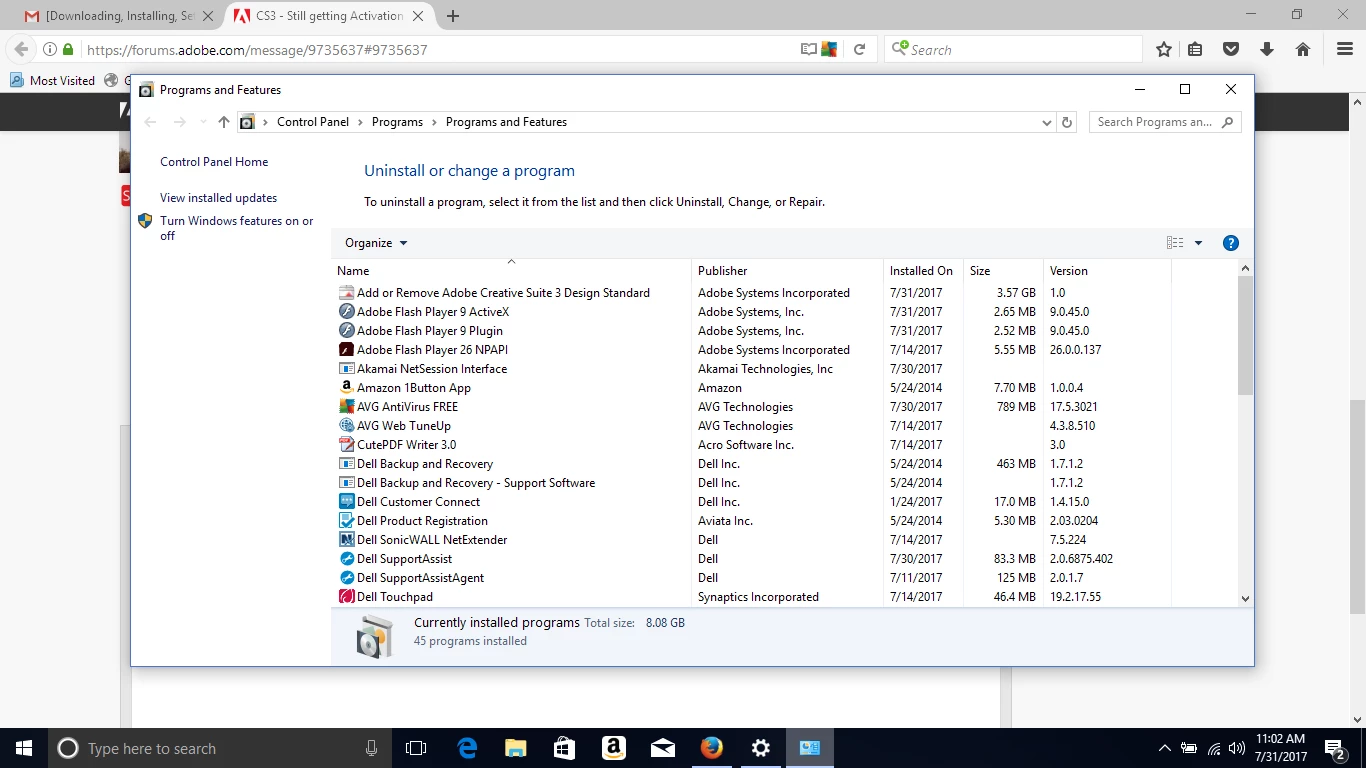
Task: Click the Adobe Flash Player 9 ActiveX icon
Action: (346, 312)
